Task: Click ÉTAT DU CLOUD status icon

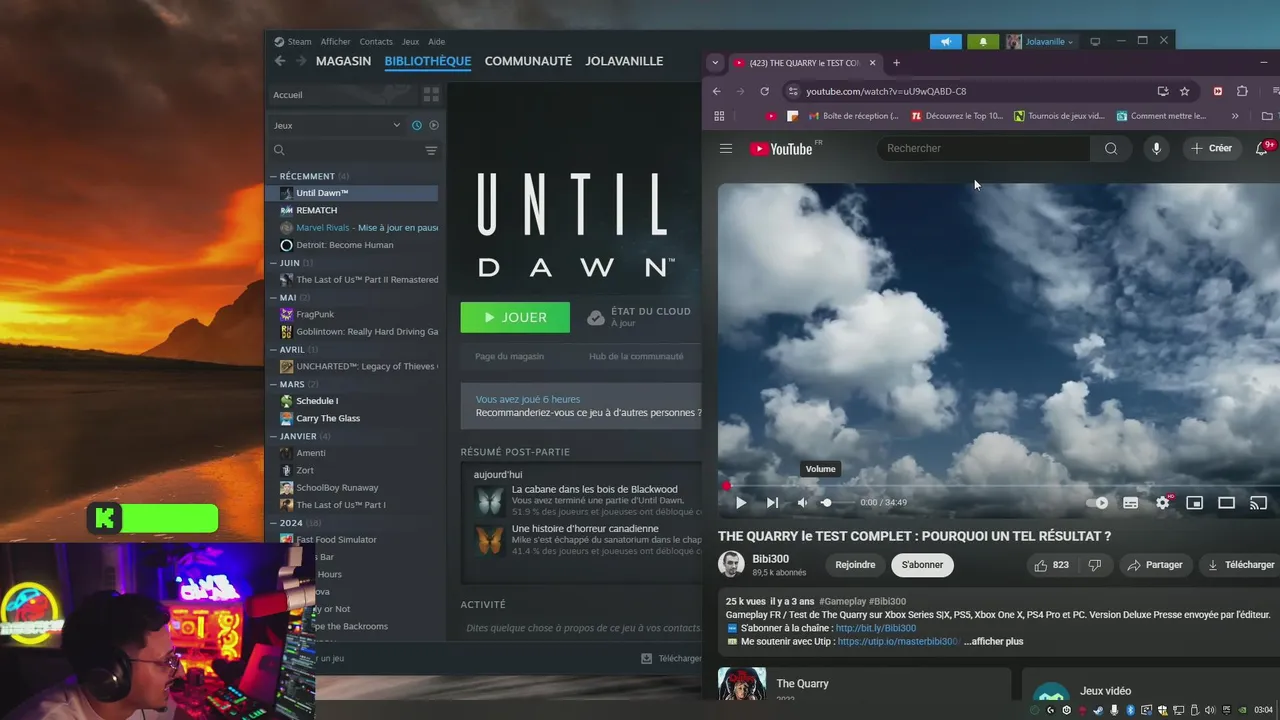Action: (x=596, y=317)
